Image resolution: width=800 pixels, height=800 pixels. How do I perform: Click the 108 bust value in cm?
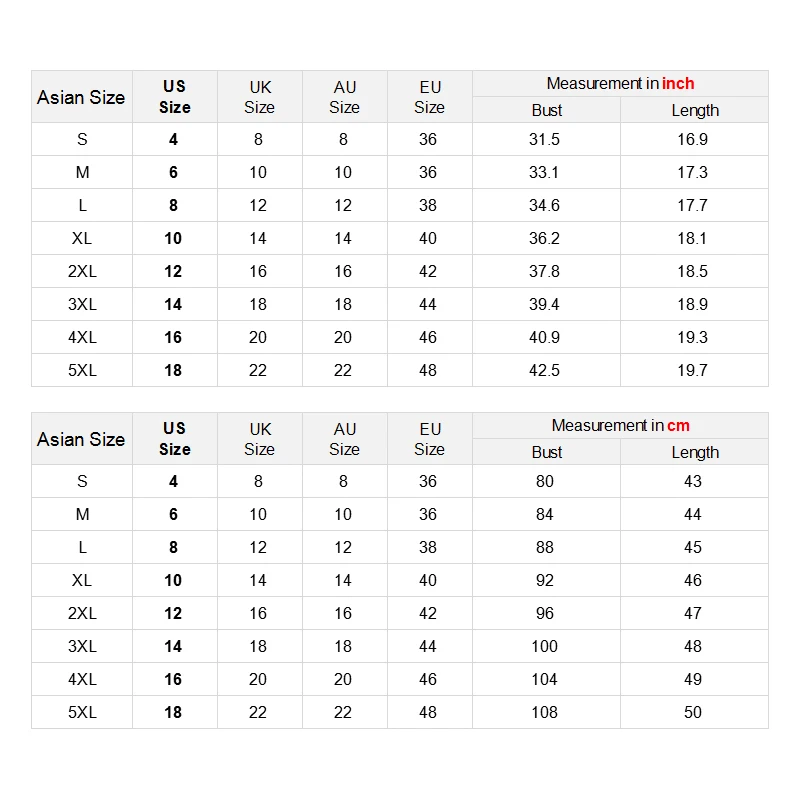coord(544,712)
